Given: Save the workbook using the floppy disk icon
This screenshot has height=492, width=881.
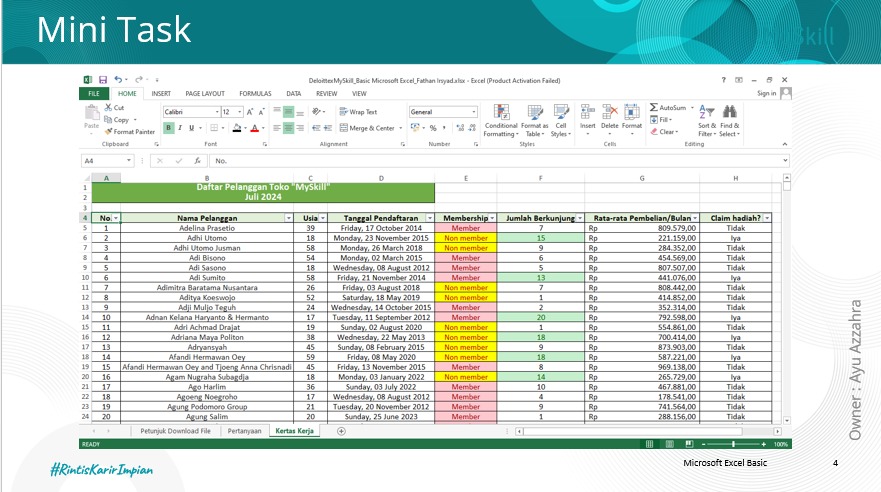Looking at the screenshot, I should 103,80.
